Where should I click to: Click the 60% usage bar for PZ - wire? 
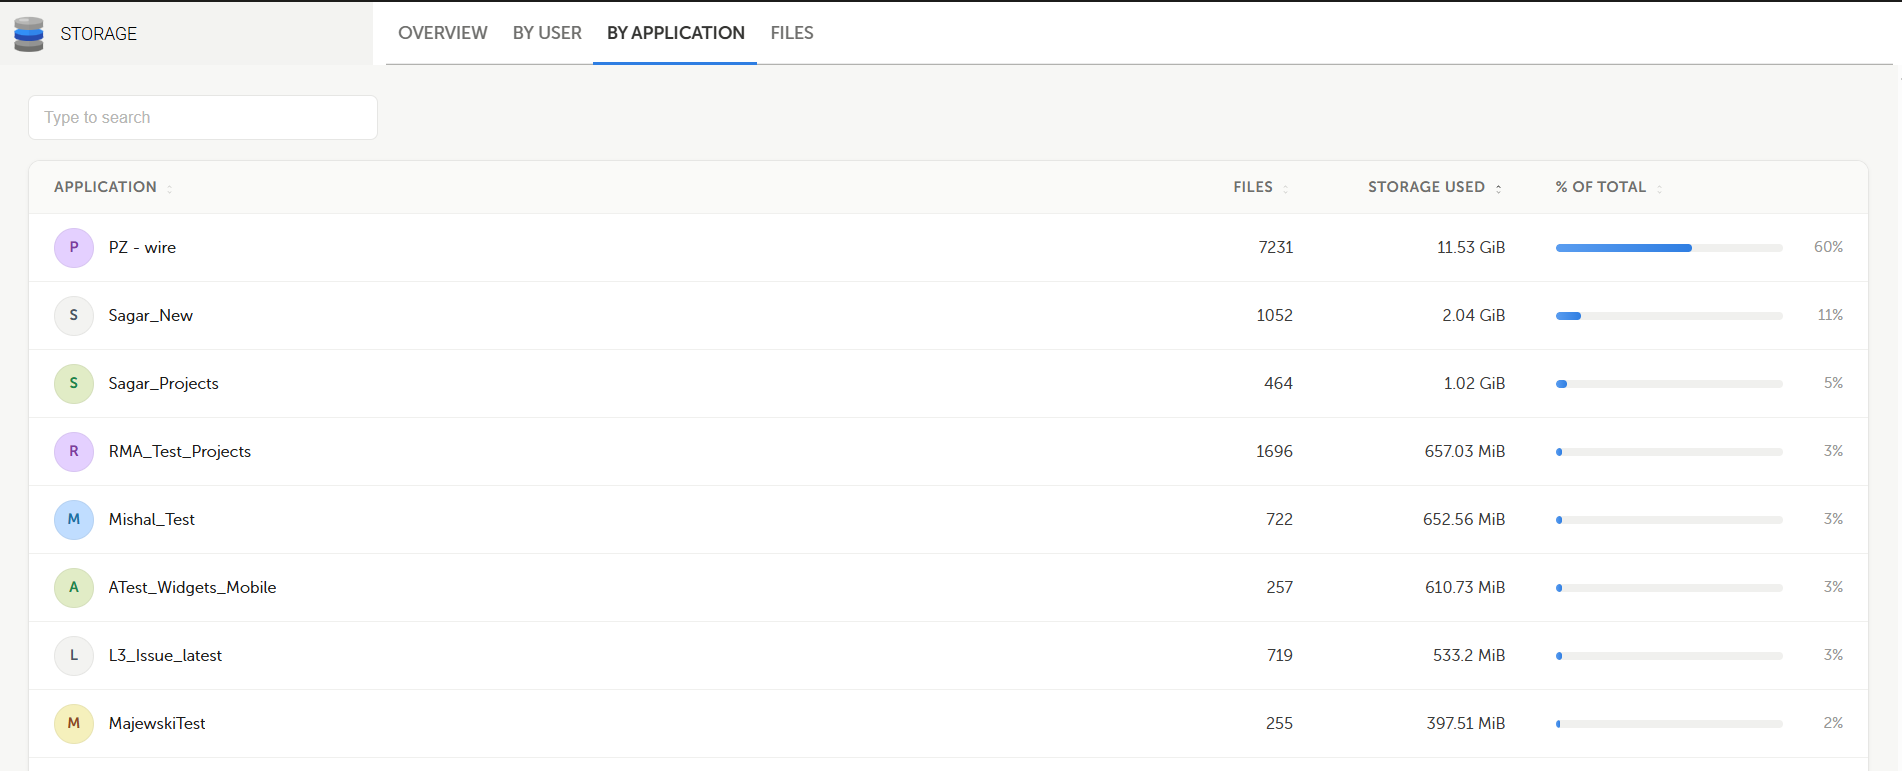point(1669,248)
